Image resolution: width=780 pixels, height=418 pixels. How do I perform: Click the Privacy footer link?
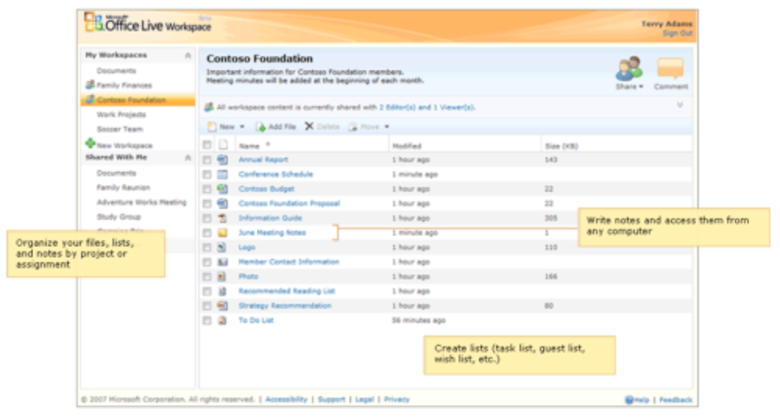(x=396, y=399)
